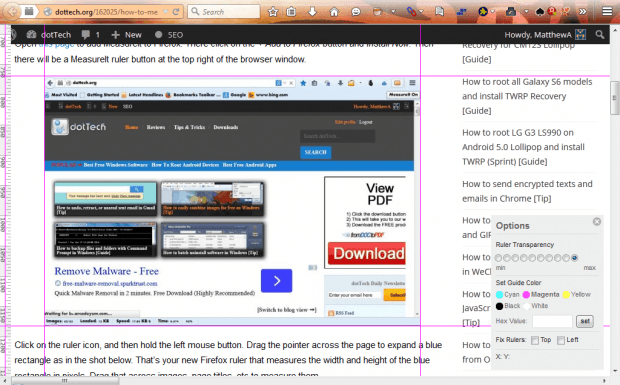Click the MatthewA avatar in the admin bar
Image resolution: width=620 pixels, height=385 pixels.
(580, 35)
